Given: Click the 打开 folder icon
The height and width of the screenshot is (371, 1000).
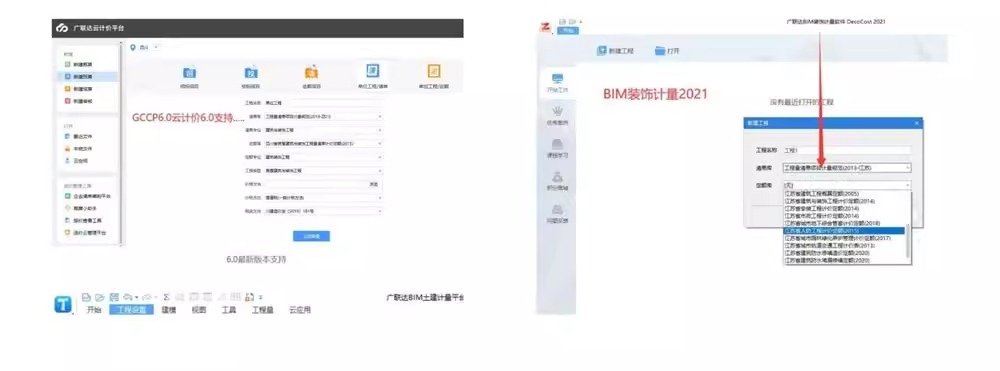Looking at the screenshot, I should 660,51.
